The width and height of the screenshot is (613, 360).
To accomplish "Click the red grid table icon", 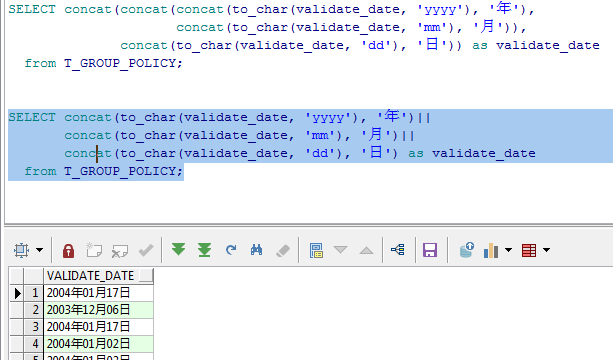I will (529, 251).
